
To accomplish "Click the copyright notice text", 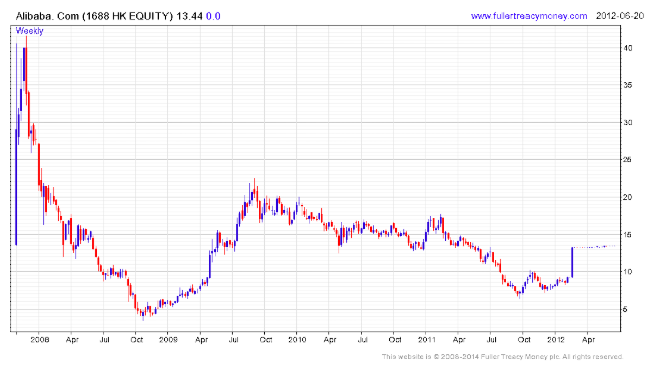I will coord(502,357).
